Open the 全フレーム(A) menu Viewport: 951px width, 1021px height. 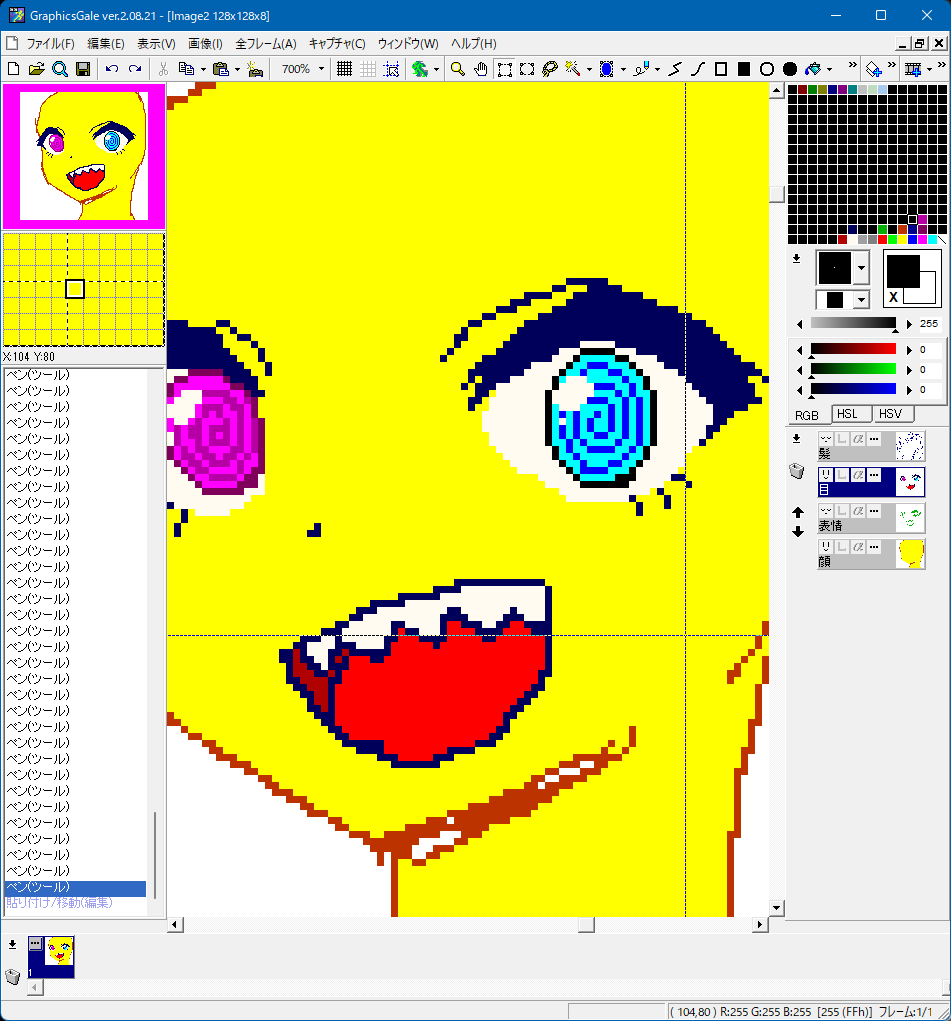[266, 44]
